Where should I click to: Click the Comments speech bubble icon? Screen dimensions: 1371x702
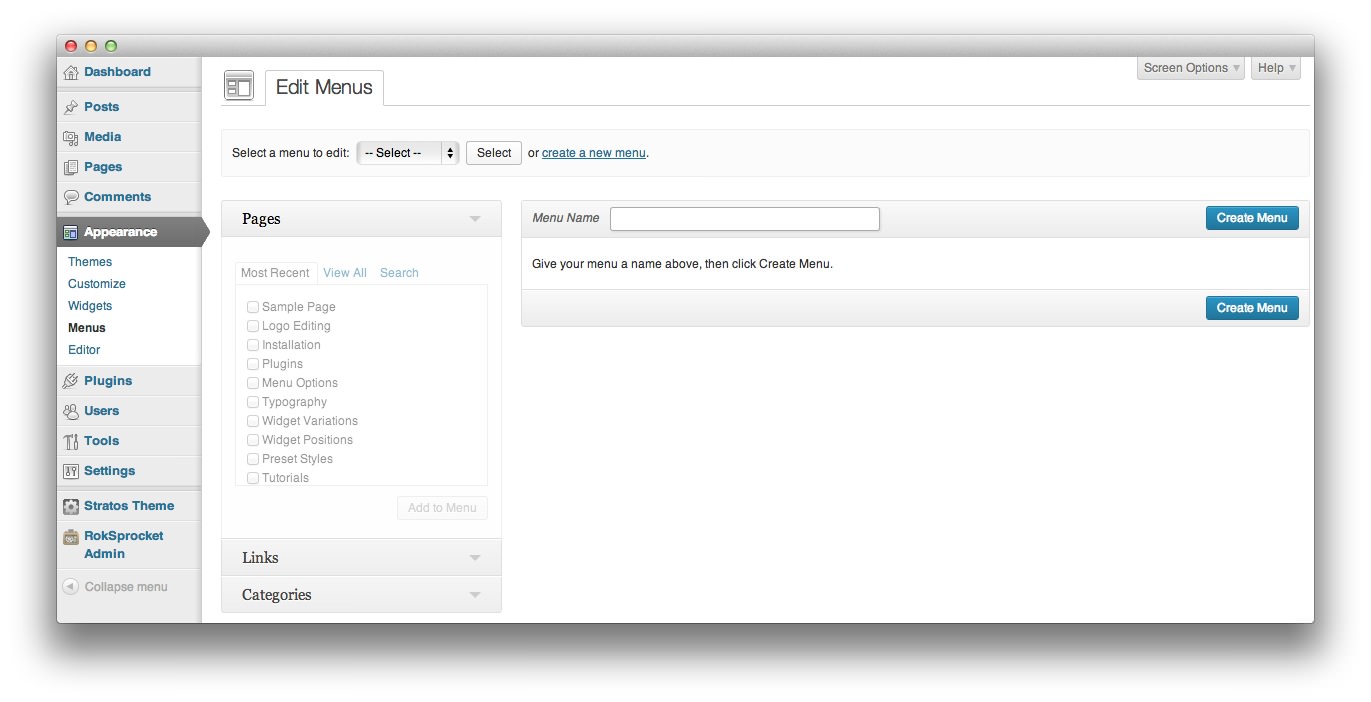coord(71,197)
